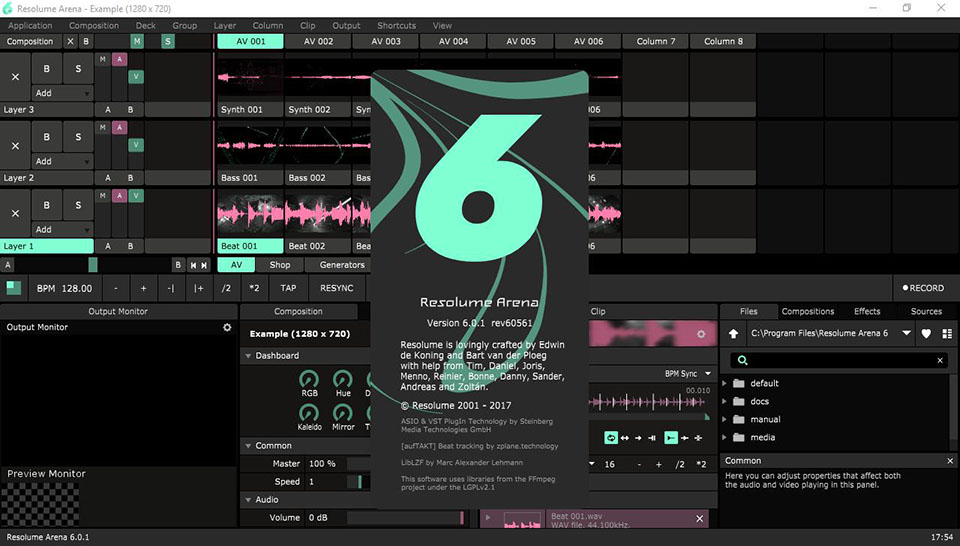960x546 pixels.
Task: Remove Beat 001.wav with its X
Action: coord(699,518)
